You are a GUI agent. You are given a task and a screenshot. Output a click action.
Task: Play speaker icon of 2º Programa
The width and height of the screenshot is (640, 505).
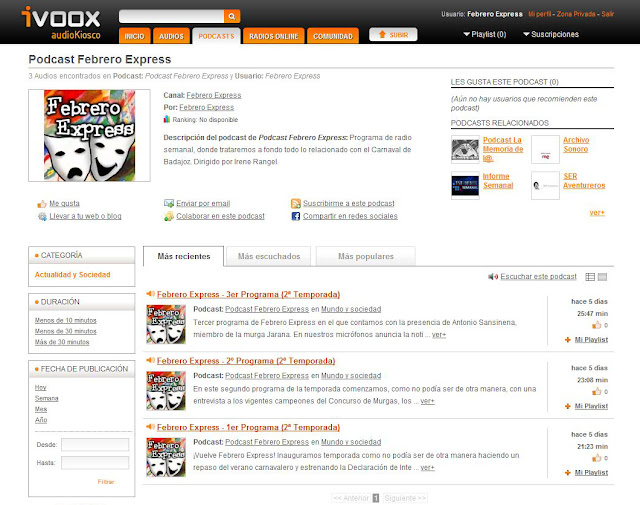click(x=150, y=360)
